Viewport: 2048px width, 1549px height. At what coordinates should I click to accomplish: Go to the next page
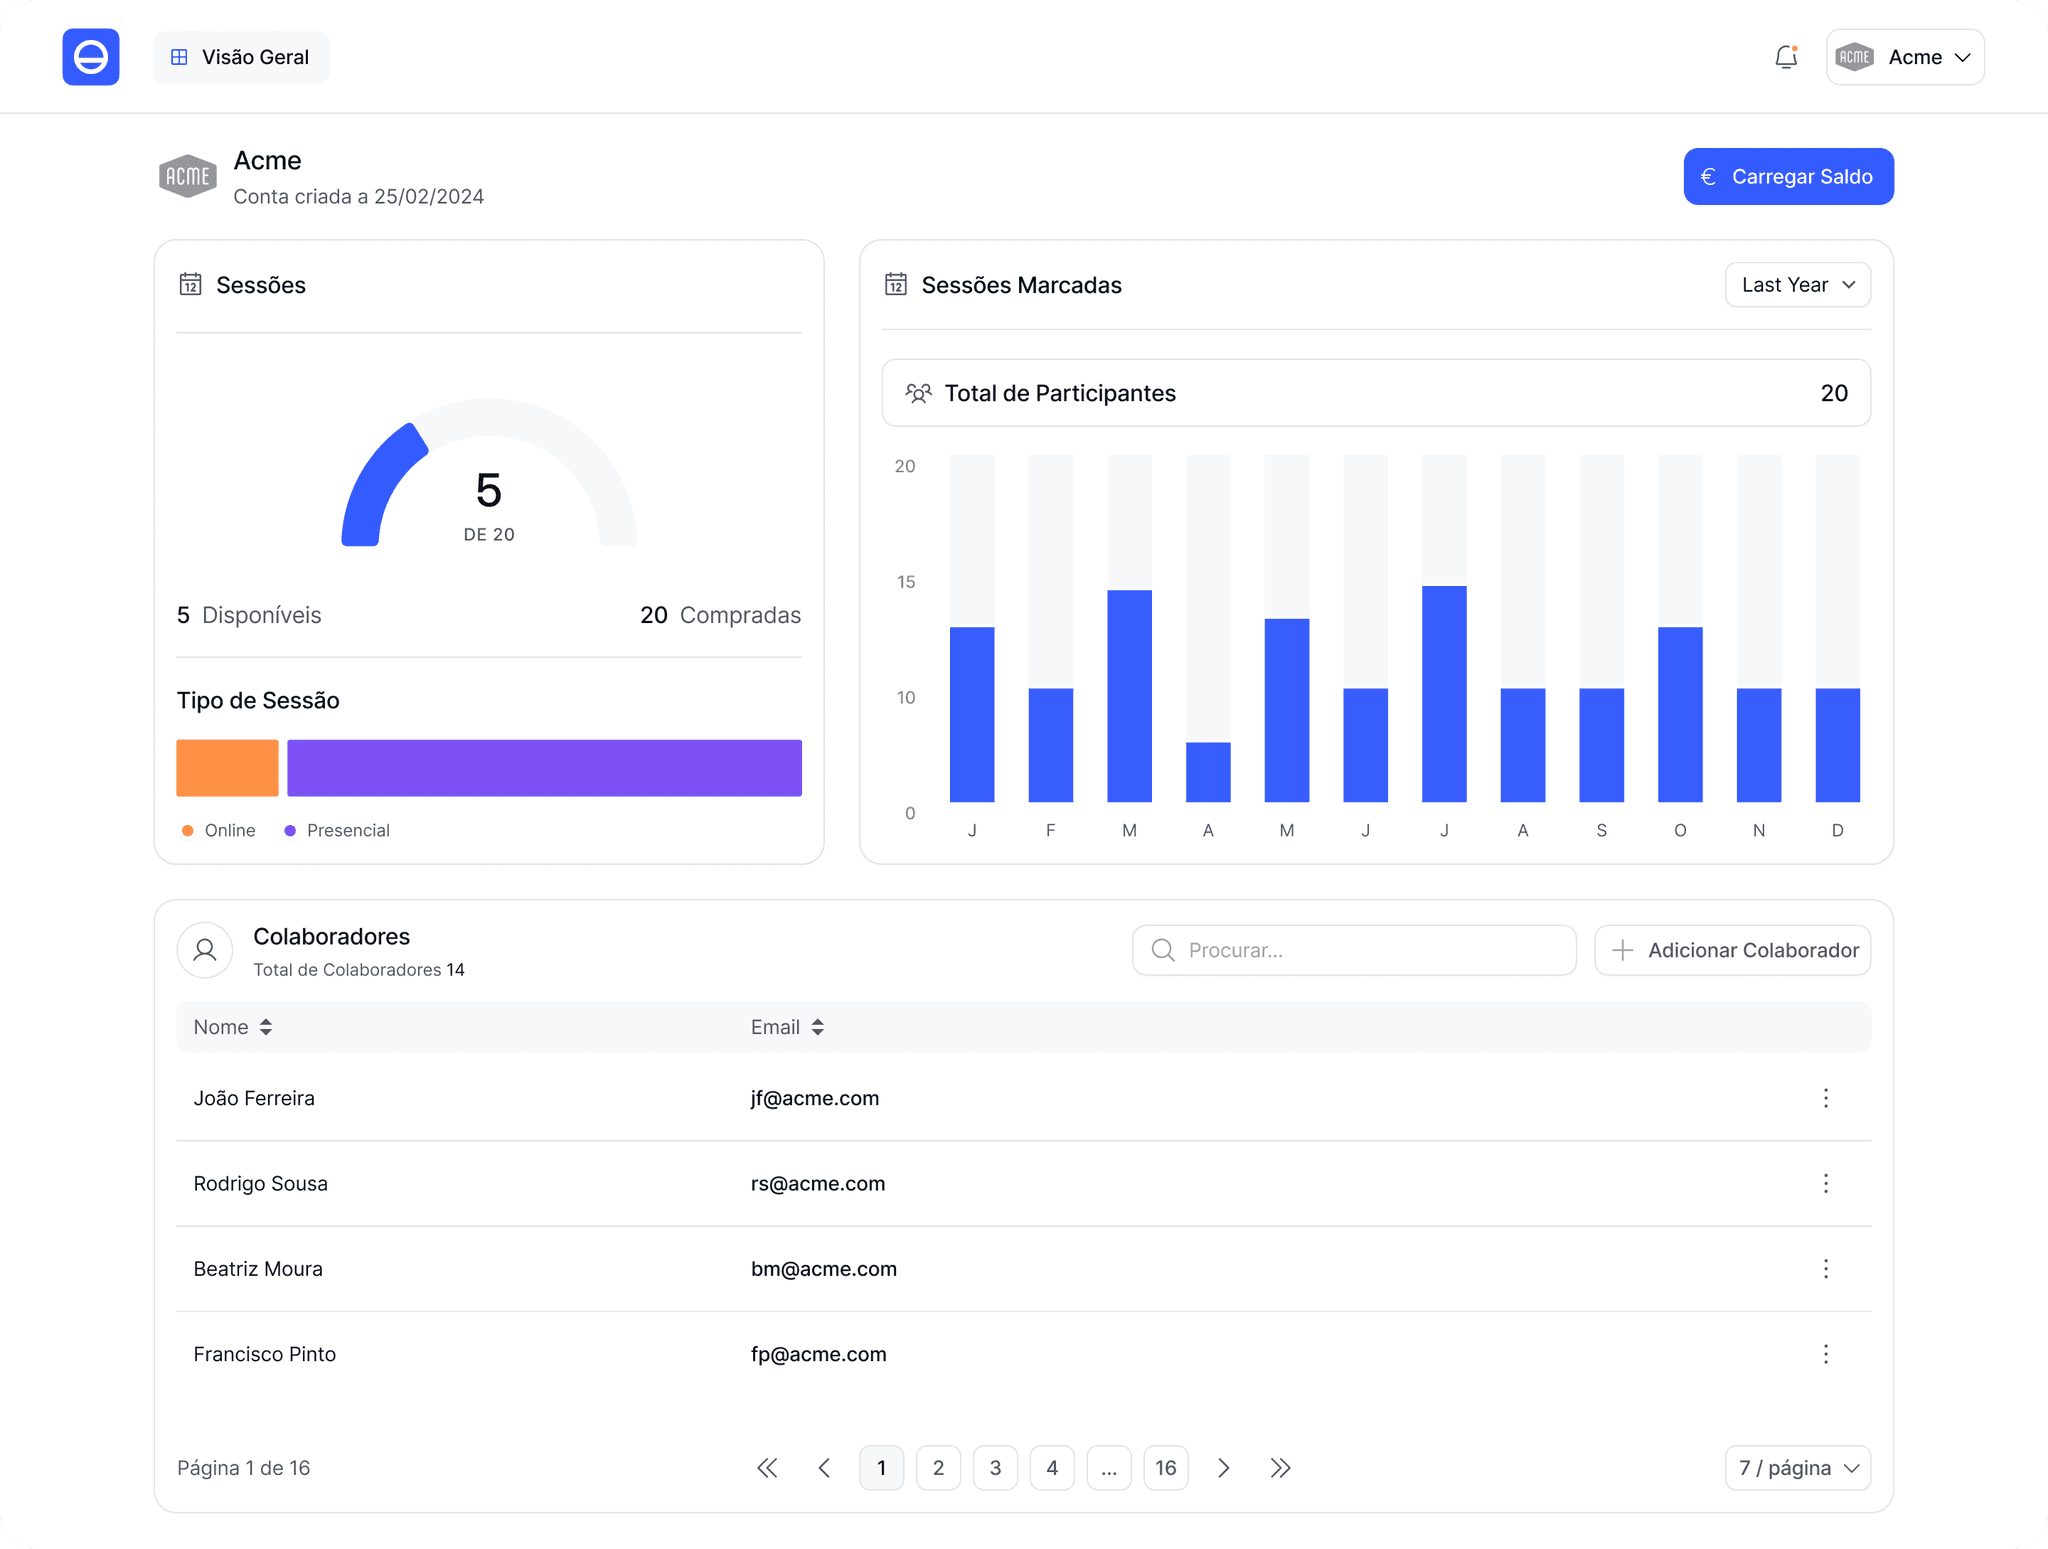click(x=1223, y=1468)
